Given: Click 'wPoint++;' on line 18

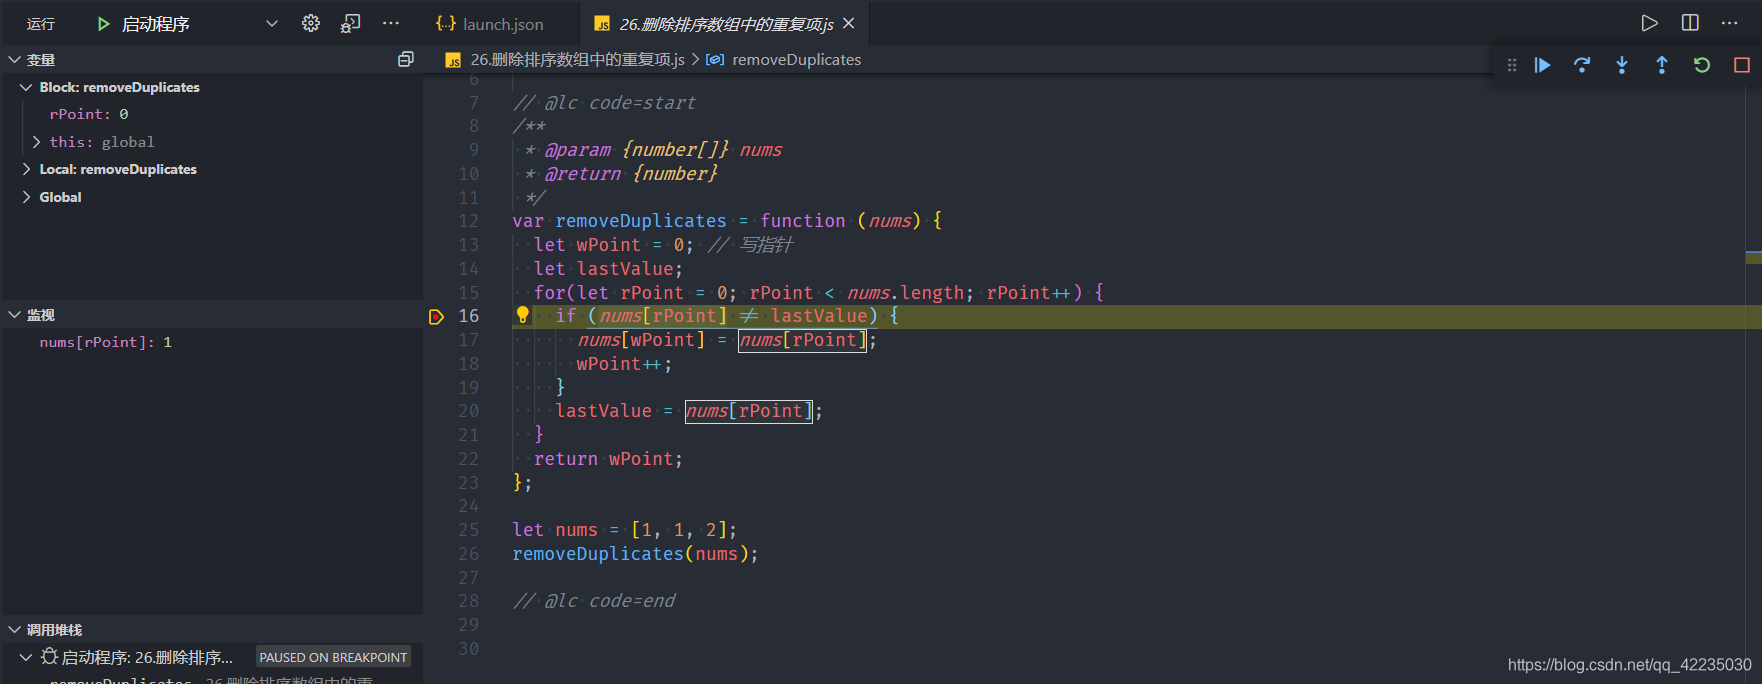Looking at the screenshot, I should pos(624,364).
